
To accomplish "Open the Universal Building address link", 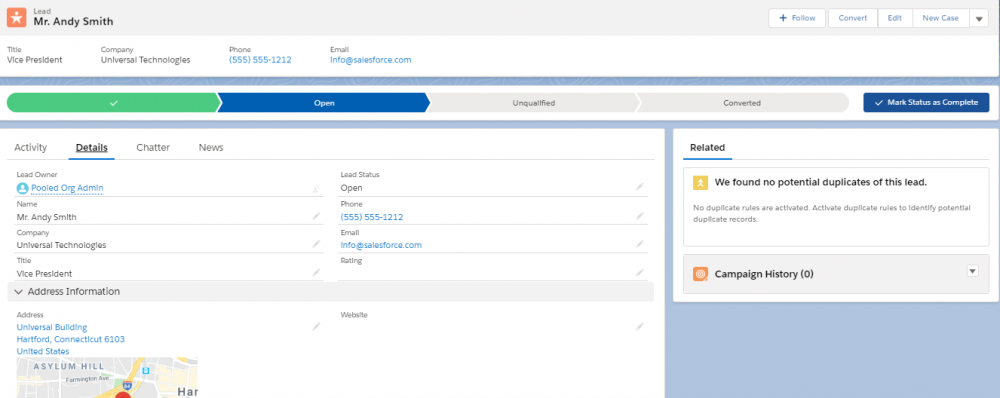I will [x=52, y=327].
